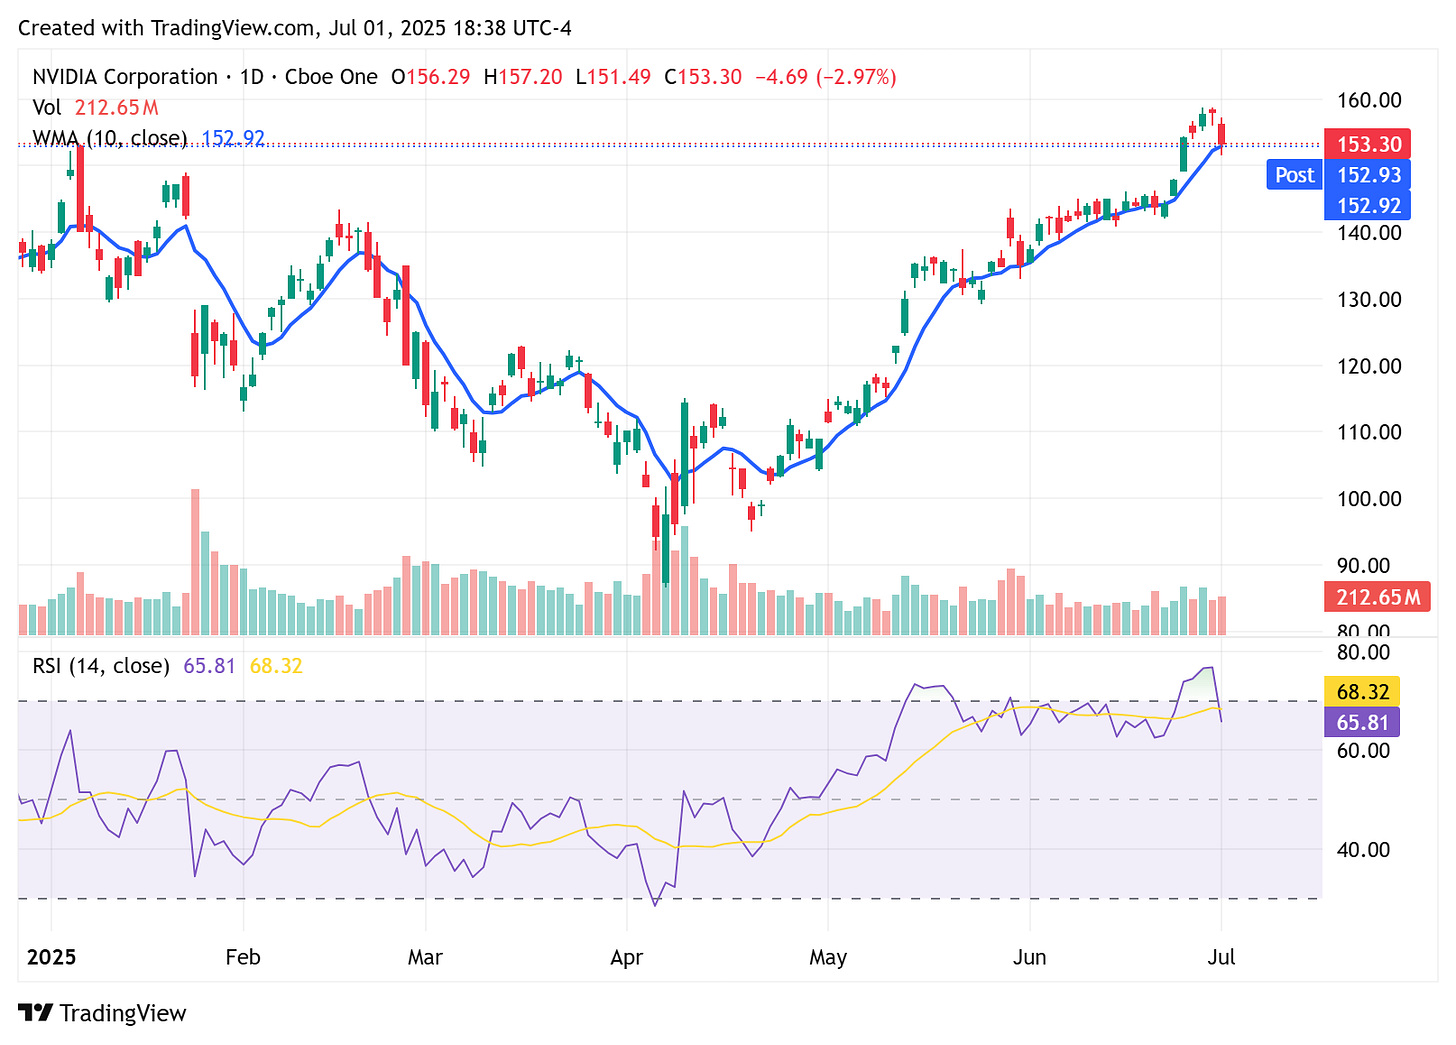Click the Post market status badge
This screenshot has height=1045, width=1456.
click(x=1294, y=174)
